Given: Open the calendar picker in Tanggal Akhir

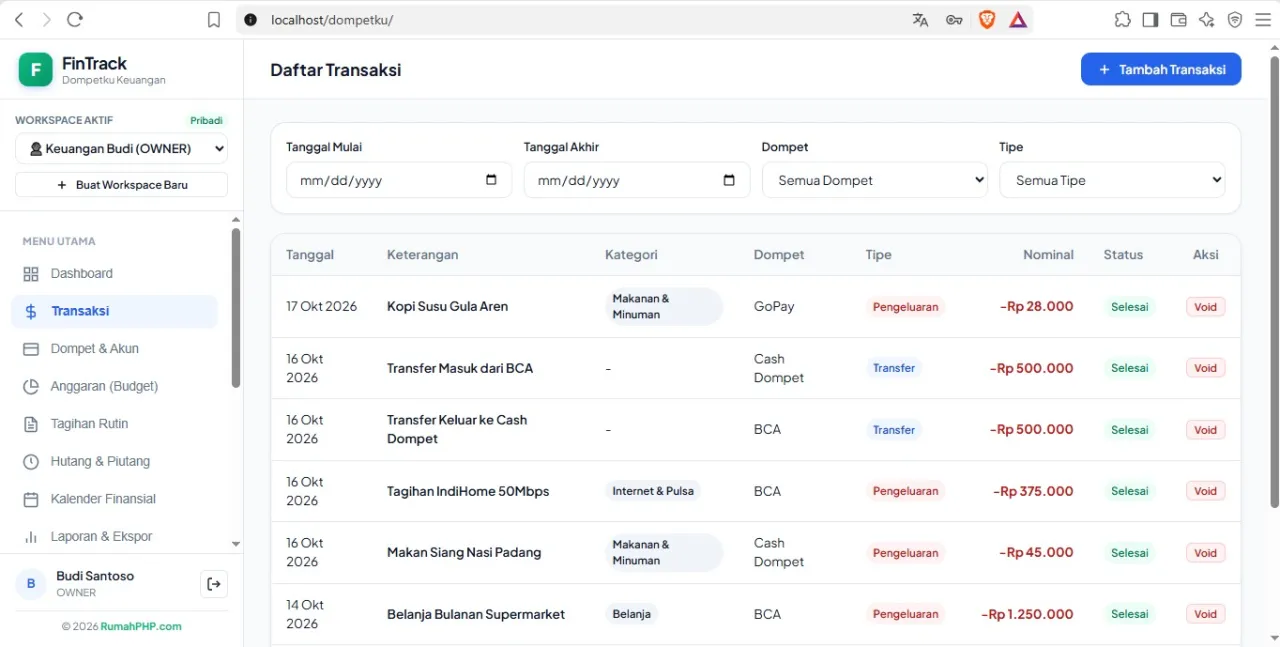Looking at the screenshot, I should click(729, 180).
